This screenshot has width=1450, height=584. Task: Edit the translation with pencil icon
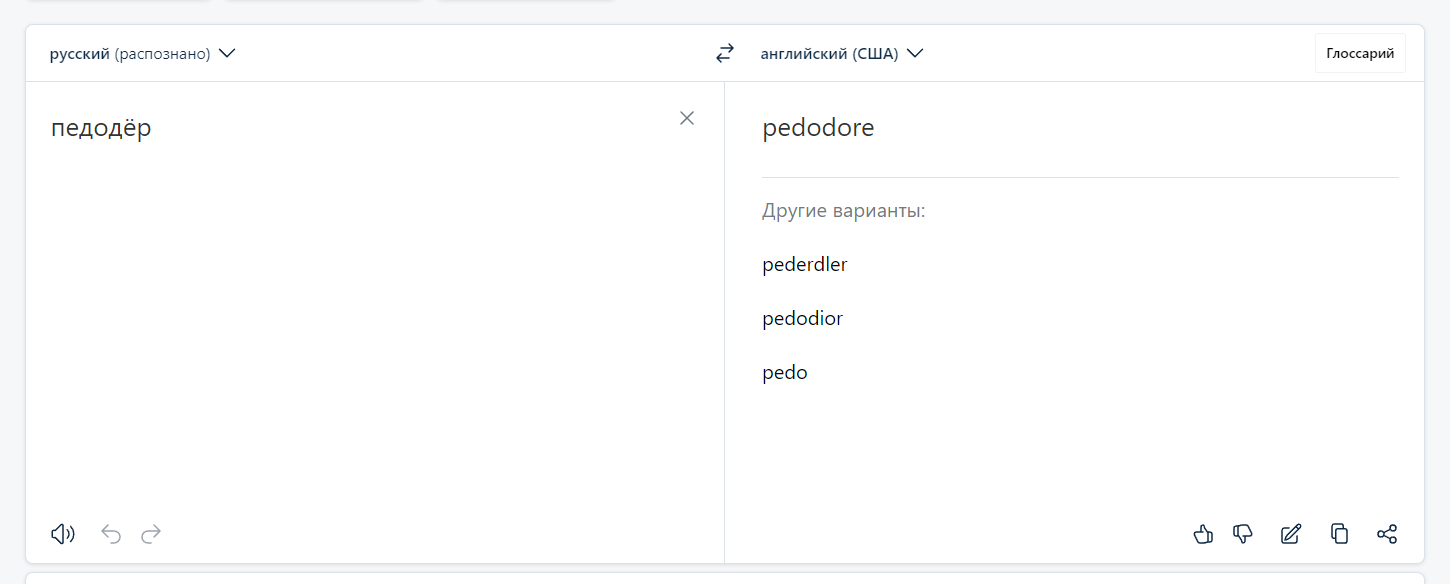pos(1291,534)
